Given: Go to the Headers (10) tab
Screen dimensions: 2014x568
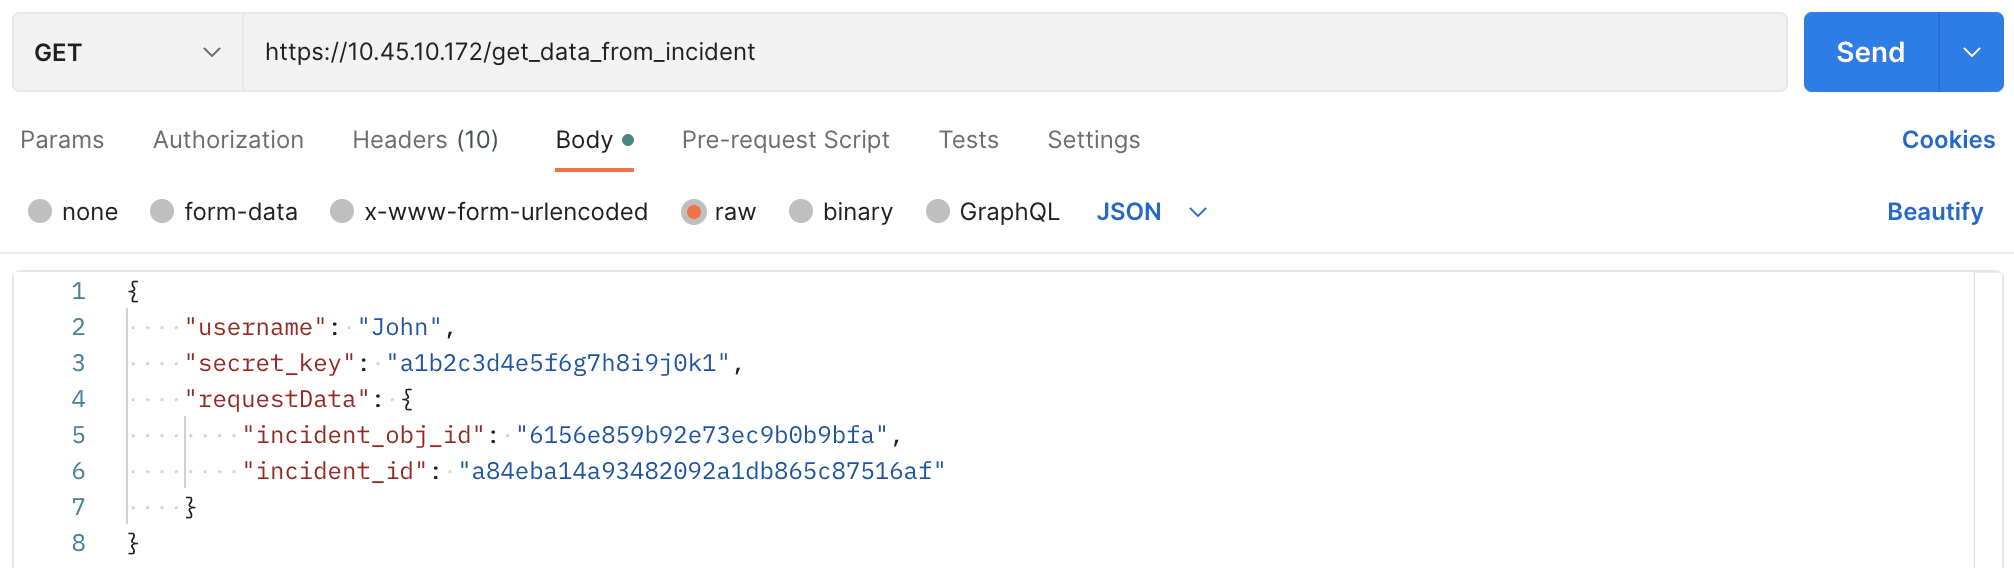Looking at the screenshot, I should click(425, 140).
